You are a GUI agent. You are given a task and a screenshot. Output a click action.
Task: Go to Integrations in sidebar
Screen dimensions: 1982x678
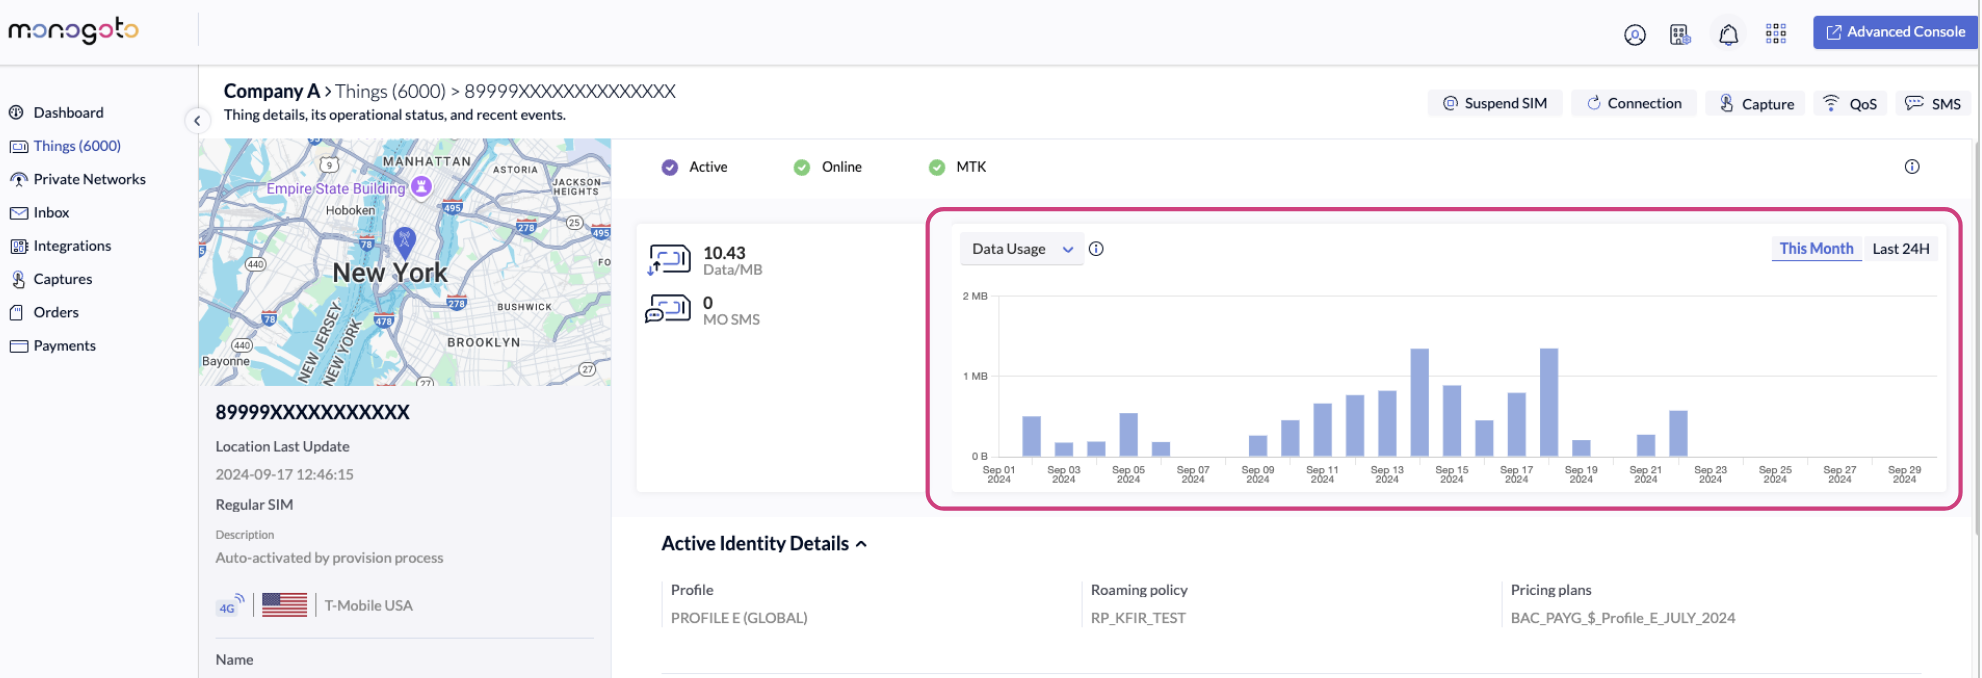(x=72, y=246)
